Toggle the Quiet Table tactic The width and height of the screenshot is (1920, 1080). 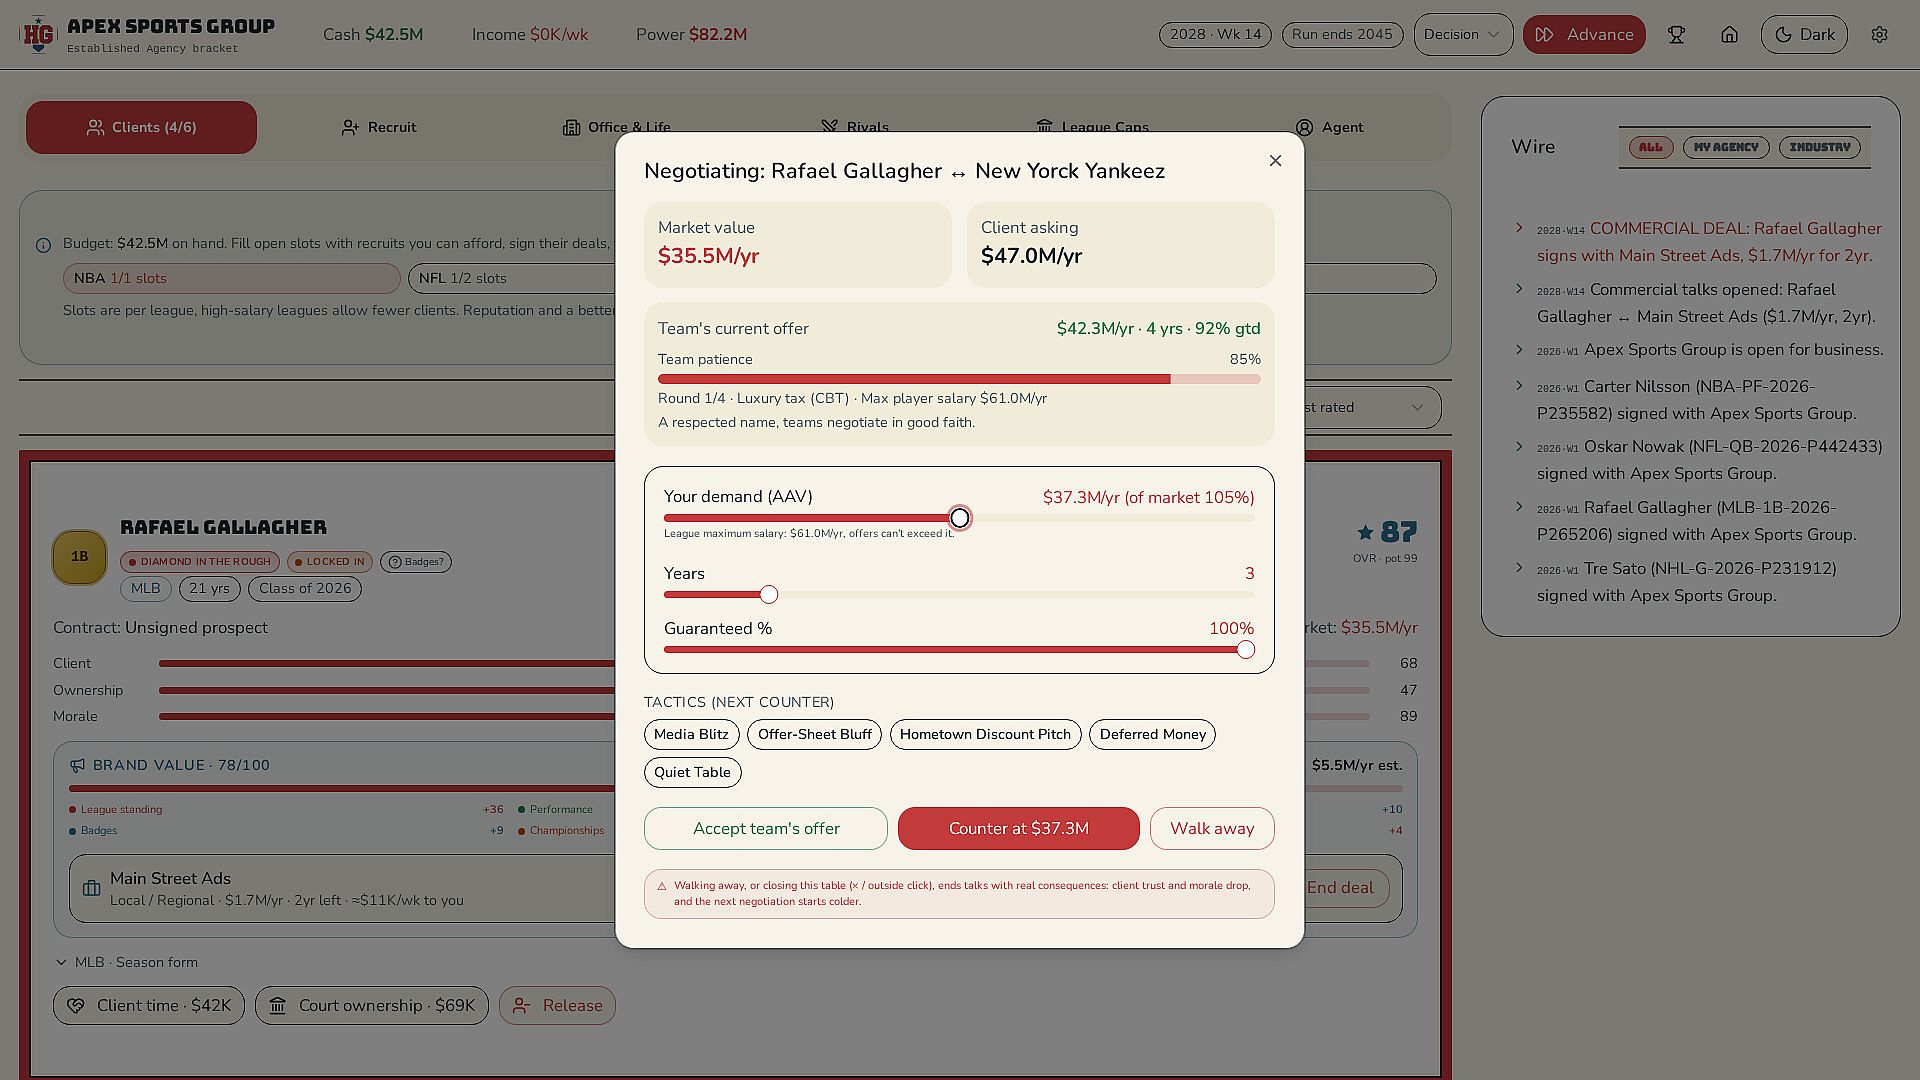tap(692, 773)
